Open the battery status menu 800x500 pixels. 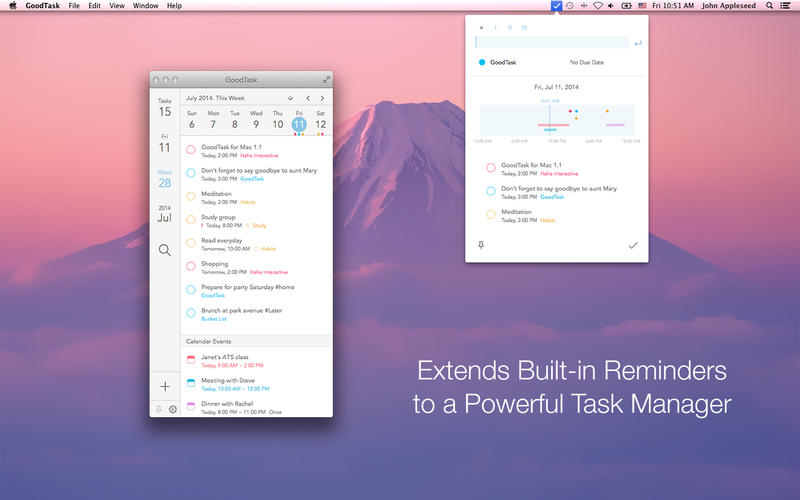[626, 6]
